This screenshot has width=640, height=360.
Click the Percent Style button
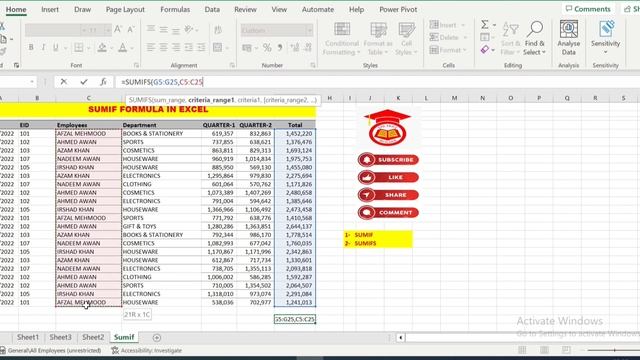[x=267, y=48]
